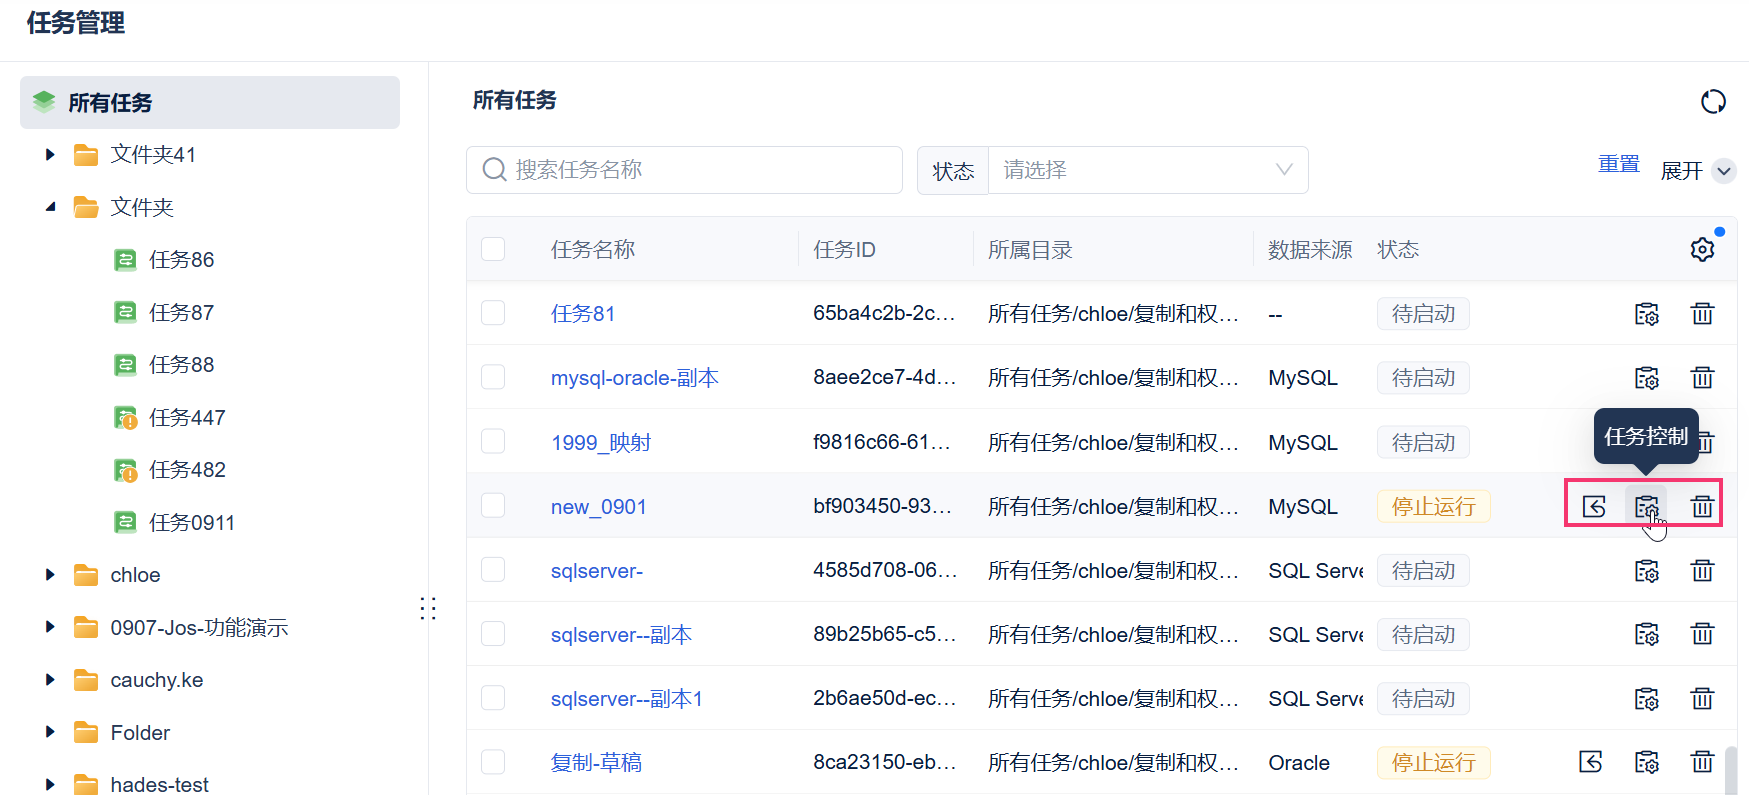
Task: Delete the new_0901 task
Action: (1702, 507)
